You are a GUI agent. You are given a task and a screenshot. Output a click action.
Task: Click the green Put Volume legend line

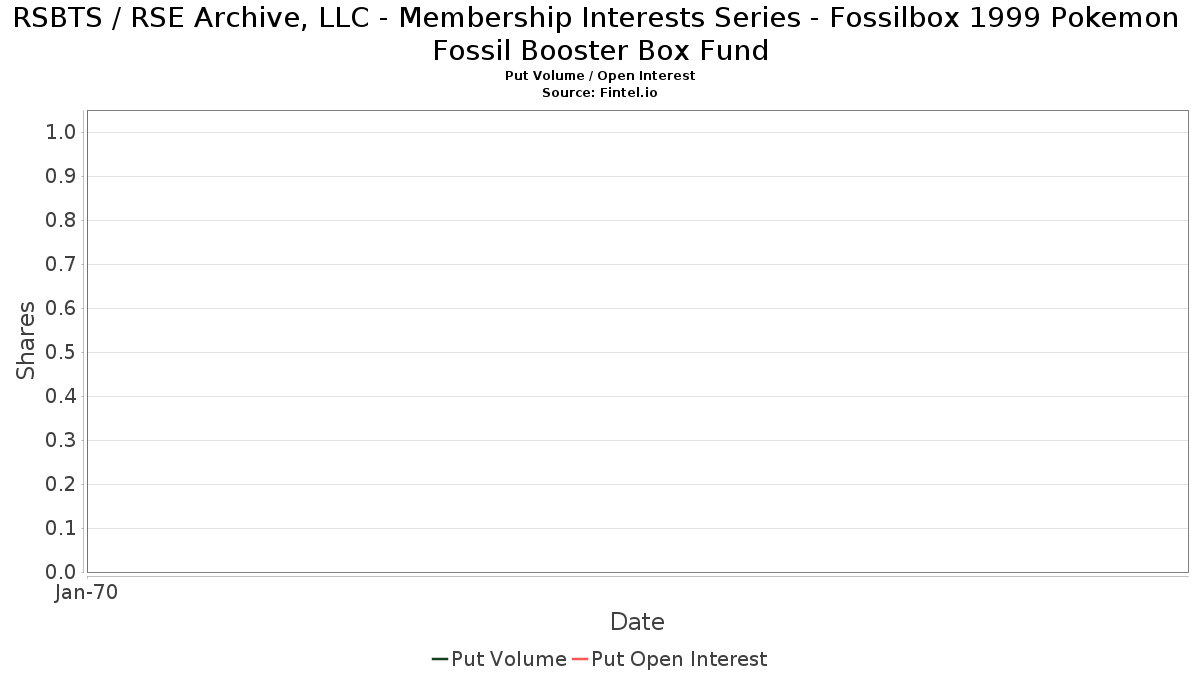439,659
